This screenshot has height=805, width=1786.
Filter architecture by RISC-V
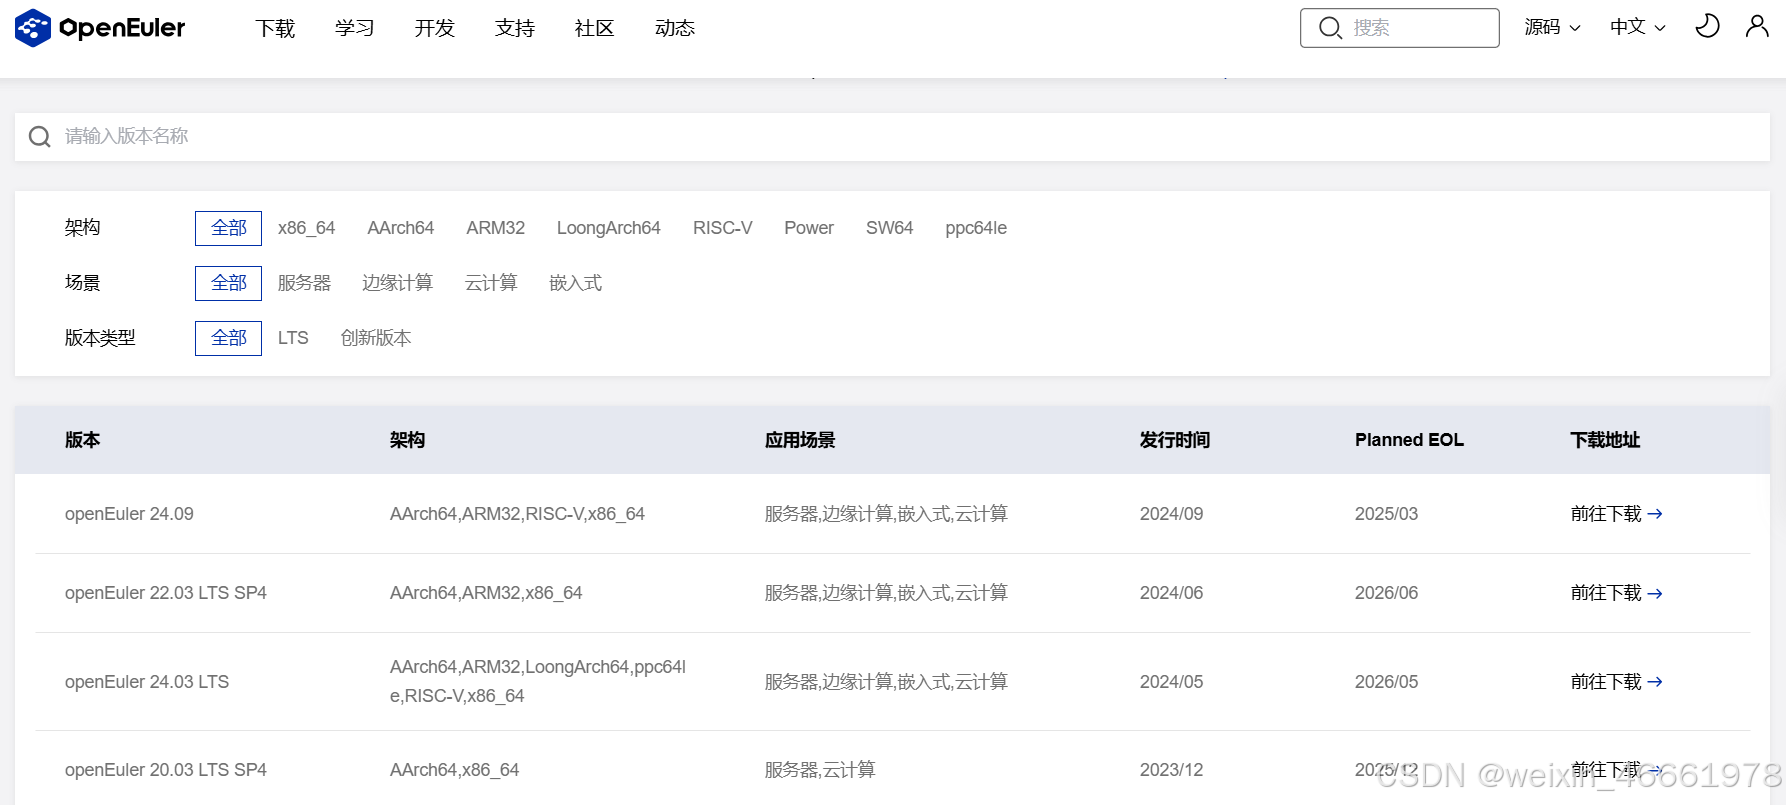tap(722, 228)
